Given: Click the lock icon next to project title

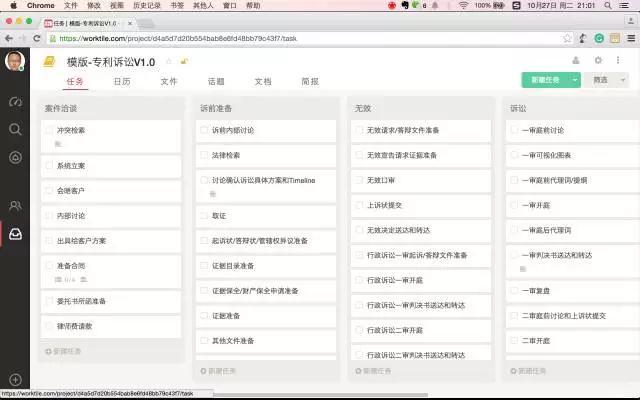Looking at the screenshot, I should pyautogui.click(x=184, y=61).
